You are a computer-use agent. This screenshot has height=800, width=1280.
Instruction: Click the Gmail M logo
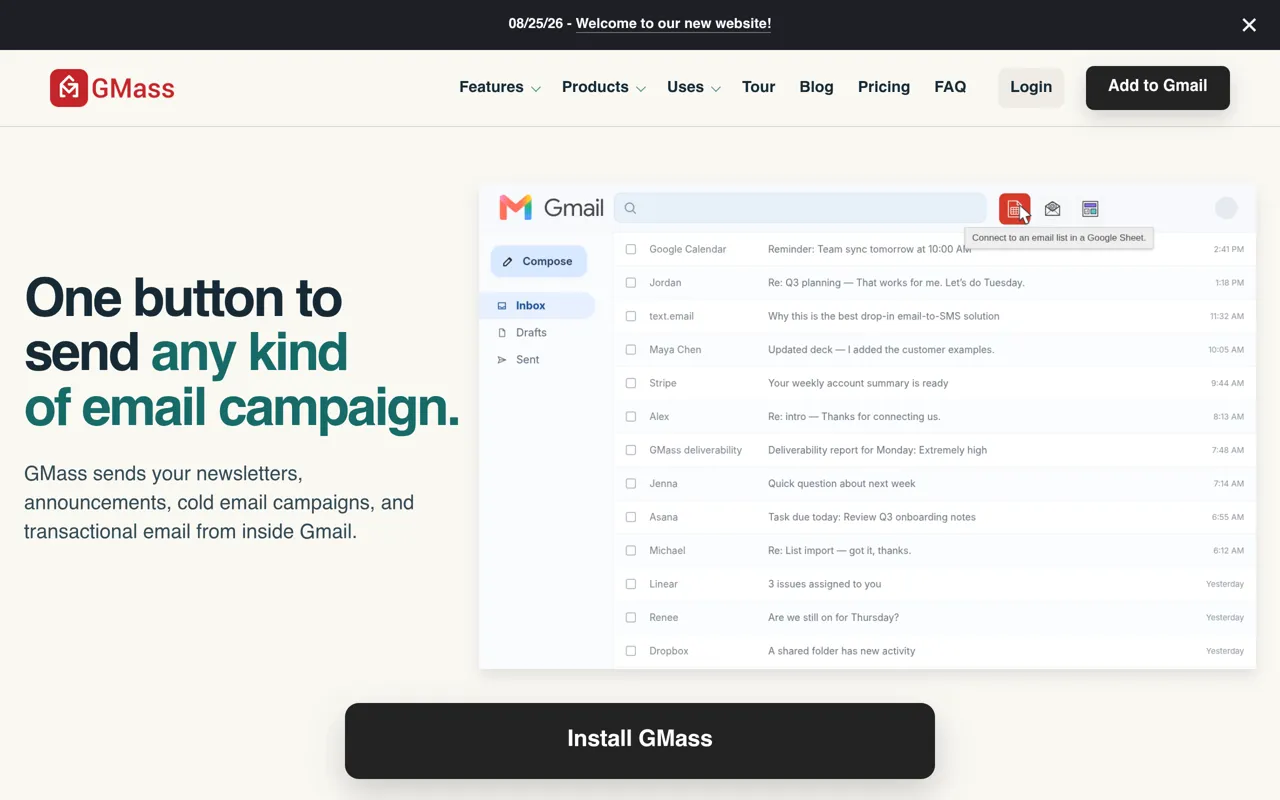pos(515,208)
